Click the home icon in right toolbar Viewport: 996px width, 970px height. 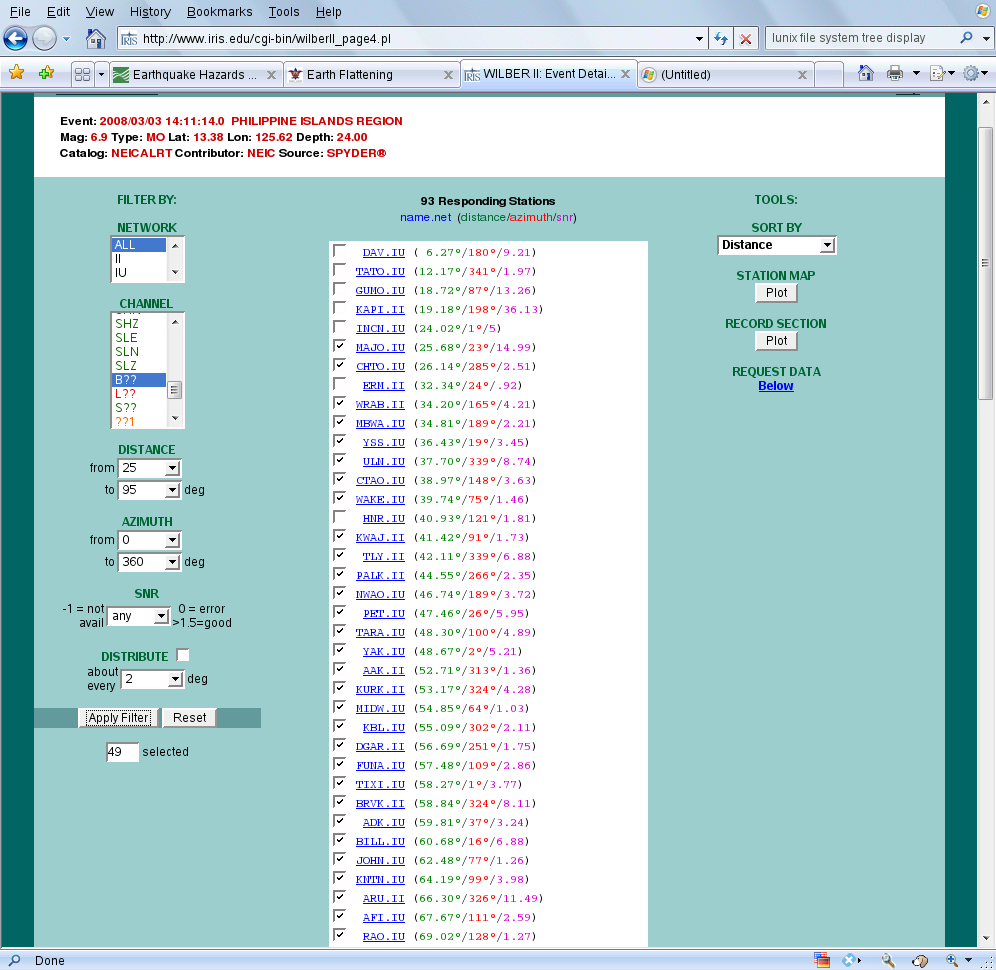[865, 73]
